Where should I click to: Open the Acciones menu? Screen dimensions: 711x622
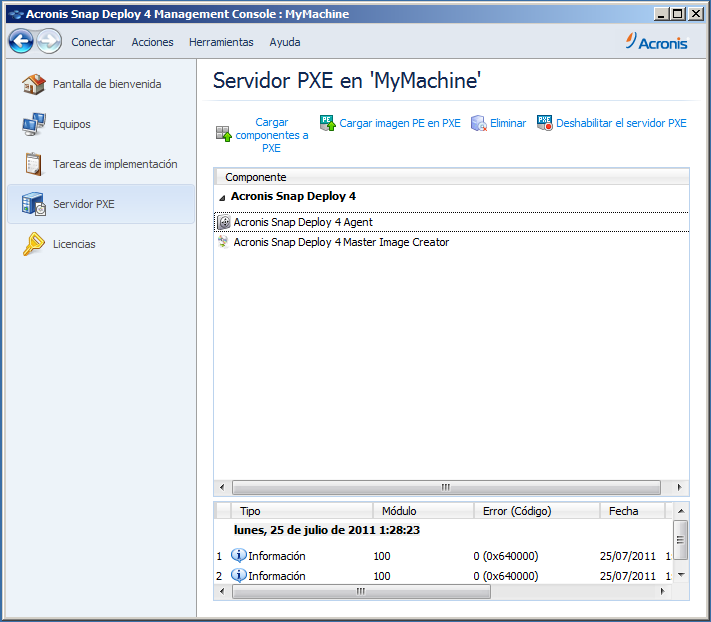click(x=152, y=42)
